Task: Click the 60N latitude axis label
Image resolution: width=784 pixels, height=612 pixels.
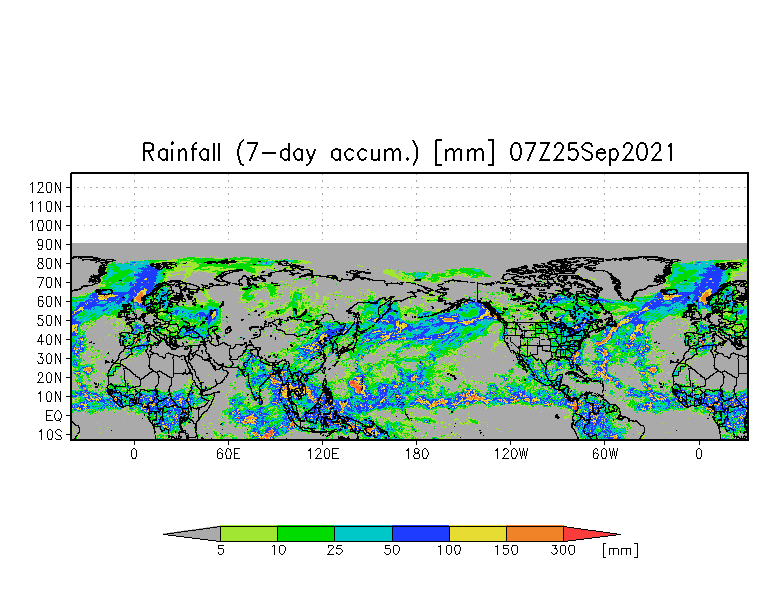Action: click(50, 302)
